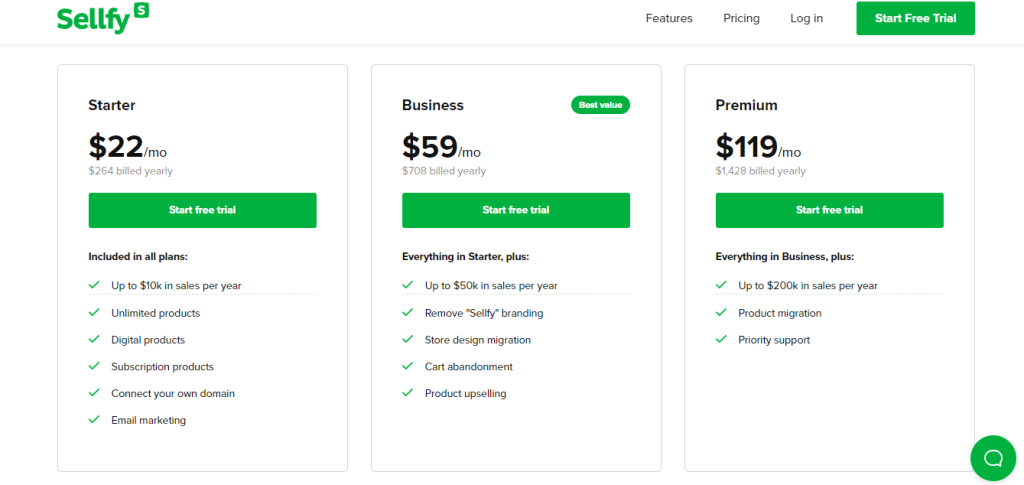Start free trial for Premium plan
Viewport: 1024px width, 485px height.
[x=829, y=210]
